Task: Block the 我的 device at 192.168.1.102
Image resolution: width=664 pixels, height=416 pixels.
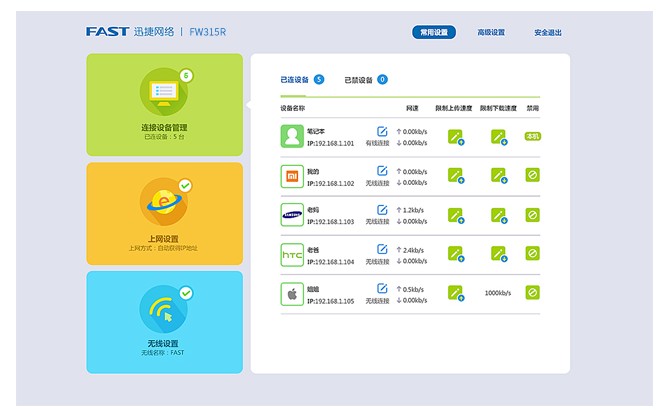Action: click(x=533, y=176)
